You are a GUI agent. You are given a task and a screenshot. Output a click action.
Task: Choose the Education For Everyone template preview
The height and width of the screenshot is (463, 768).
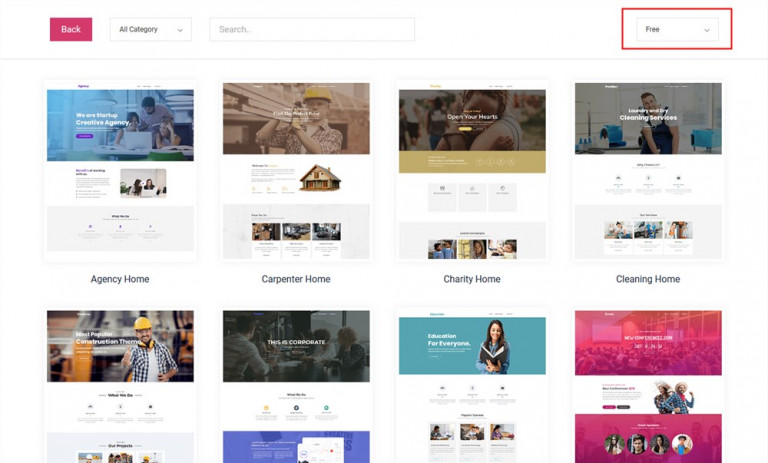click(472, 385)
